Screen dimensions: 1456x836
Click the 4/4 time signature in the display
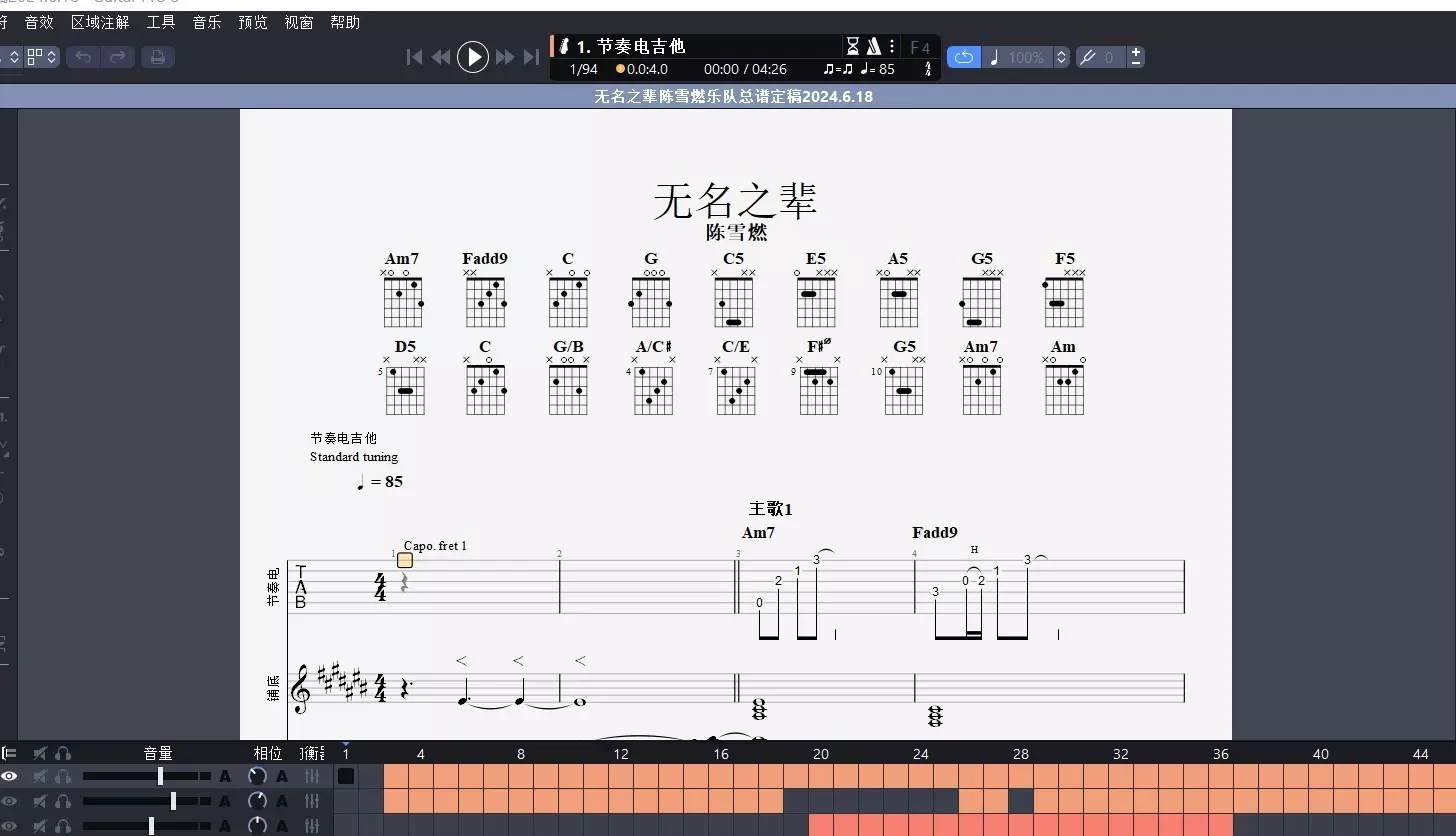pyautogui.click(x=928, y=69)
